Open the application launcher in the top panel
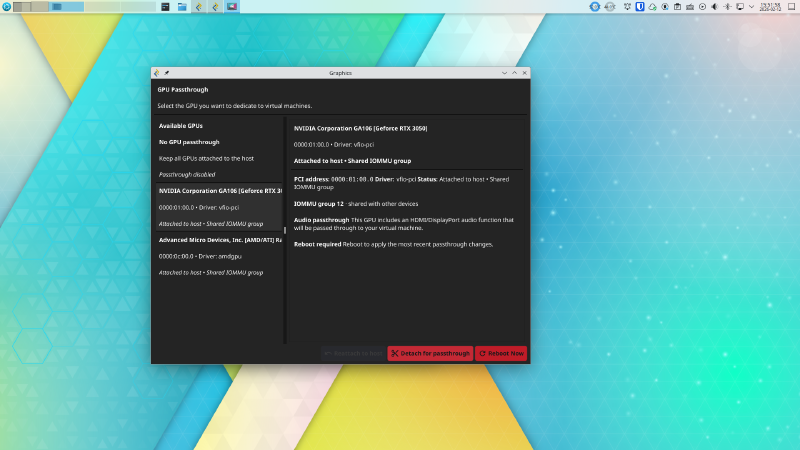This screenshot has height=450, width=800. point(6,6)
